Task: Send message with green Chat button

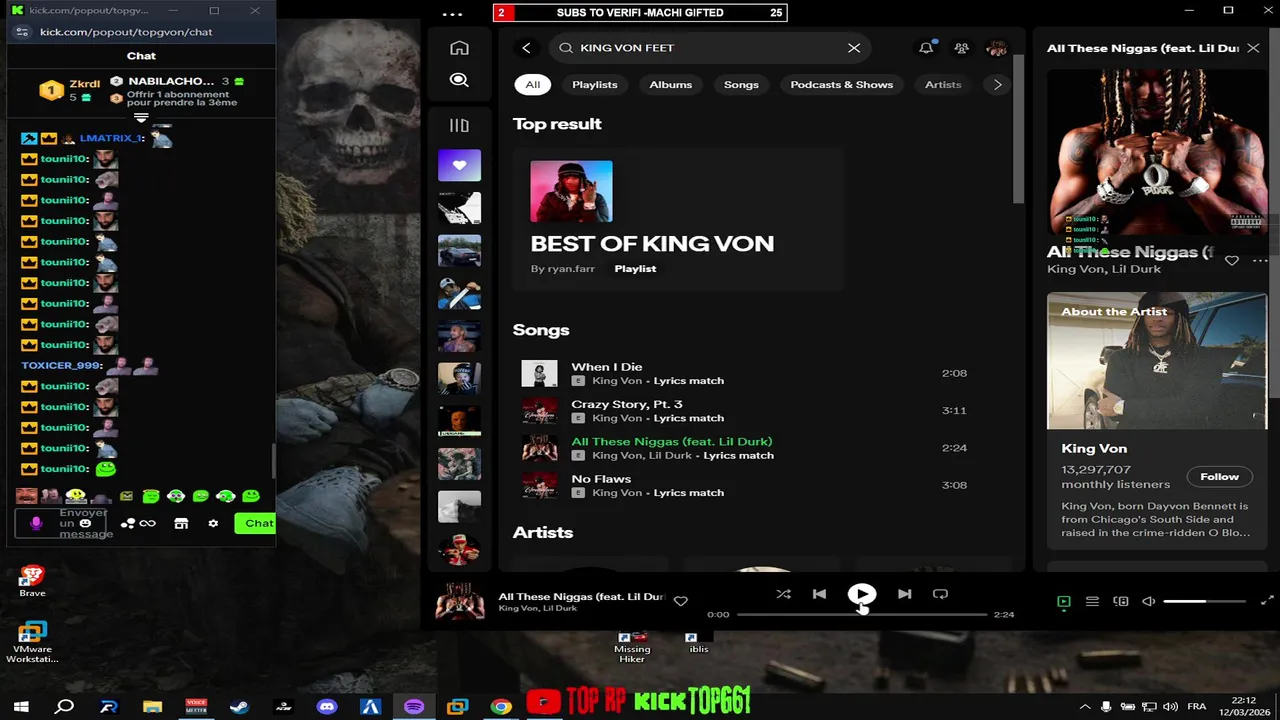Action: coord(255,523)
